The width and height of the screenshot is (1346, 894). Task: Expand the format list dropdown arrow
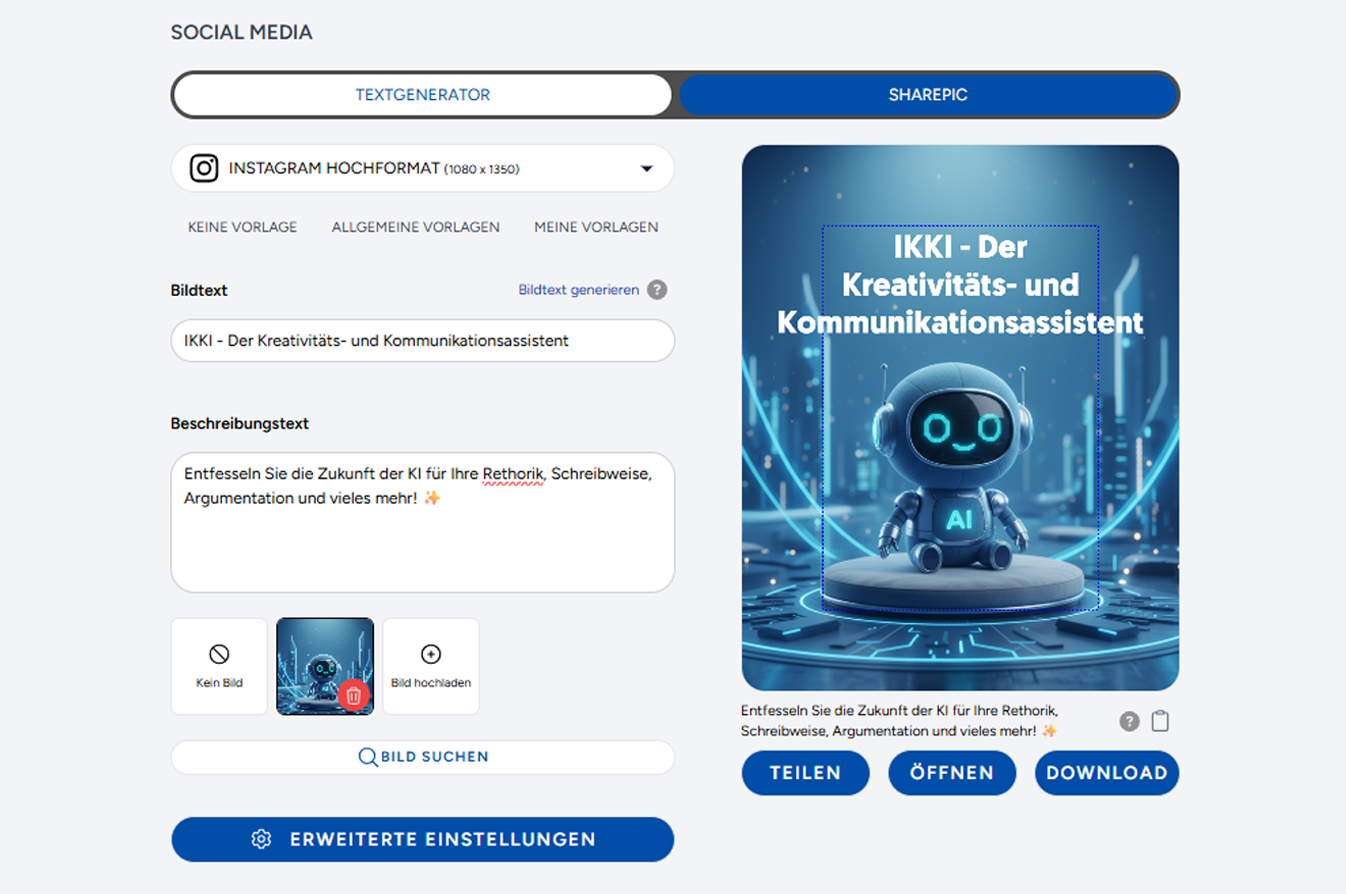click(x=646, y=168)
